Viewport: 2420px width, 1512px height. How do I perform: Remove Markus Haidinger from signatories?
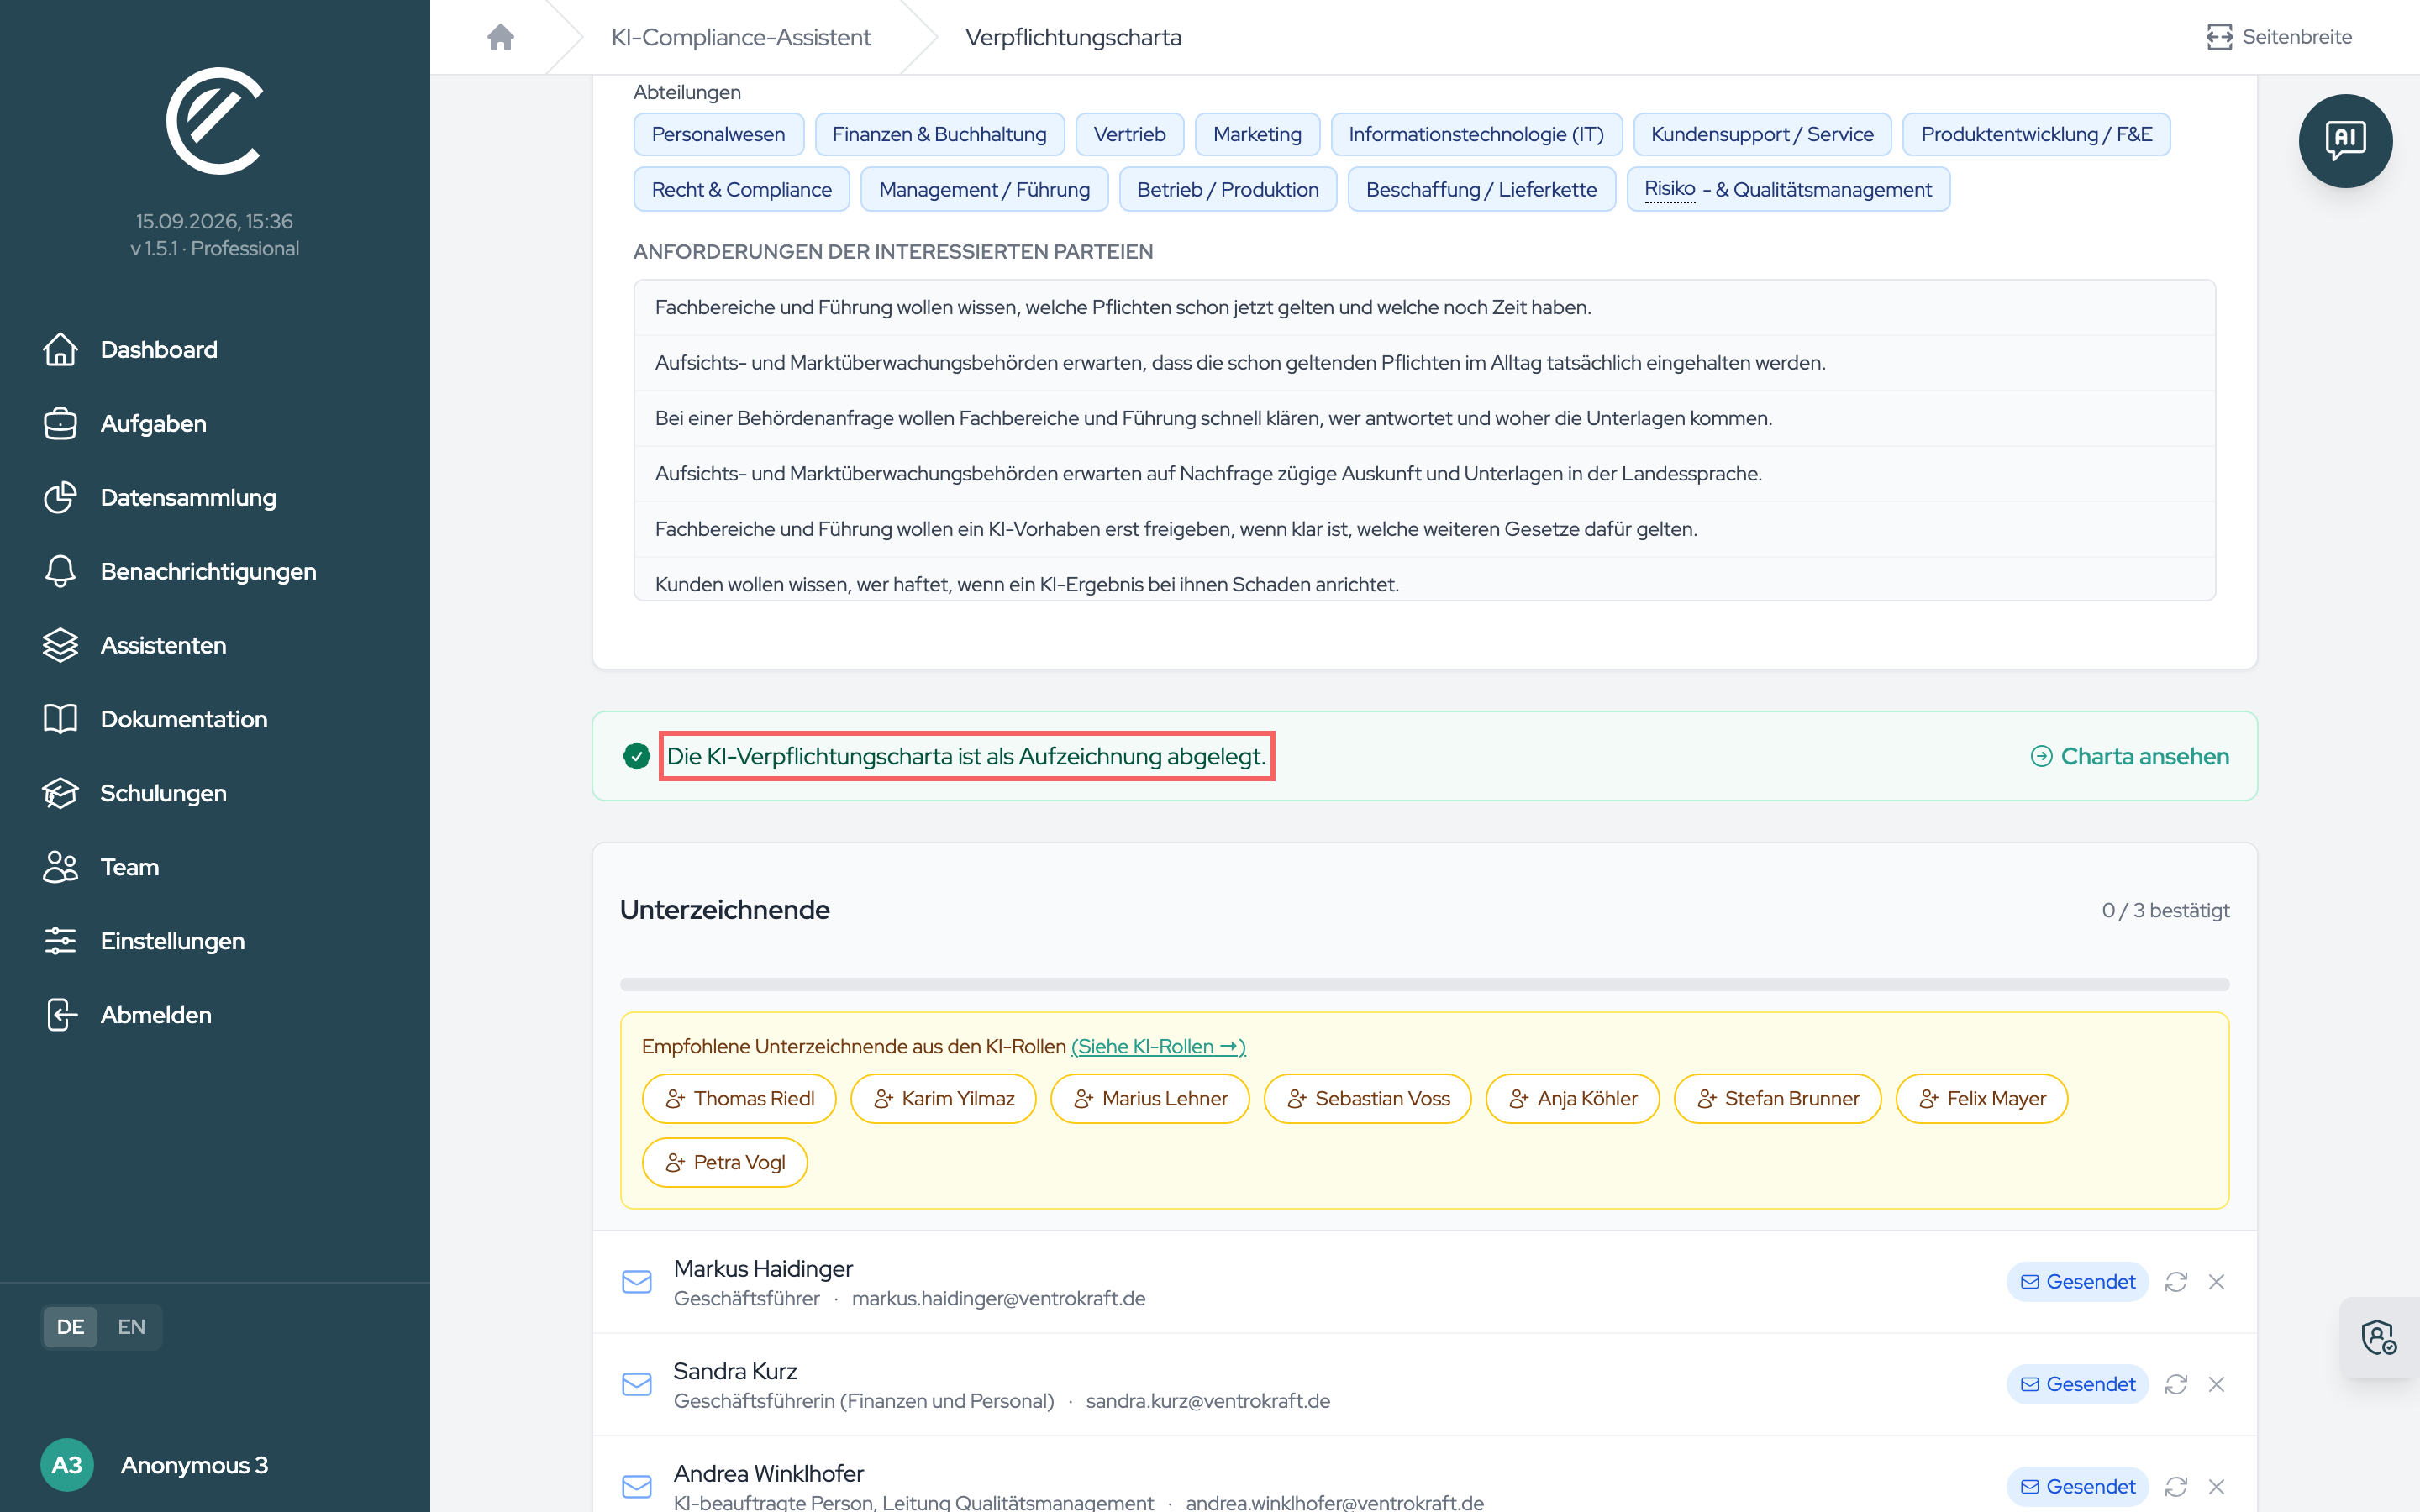click(x=2216, y=1282)
